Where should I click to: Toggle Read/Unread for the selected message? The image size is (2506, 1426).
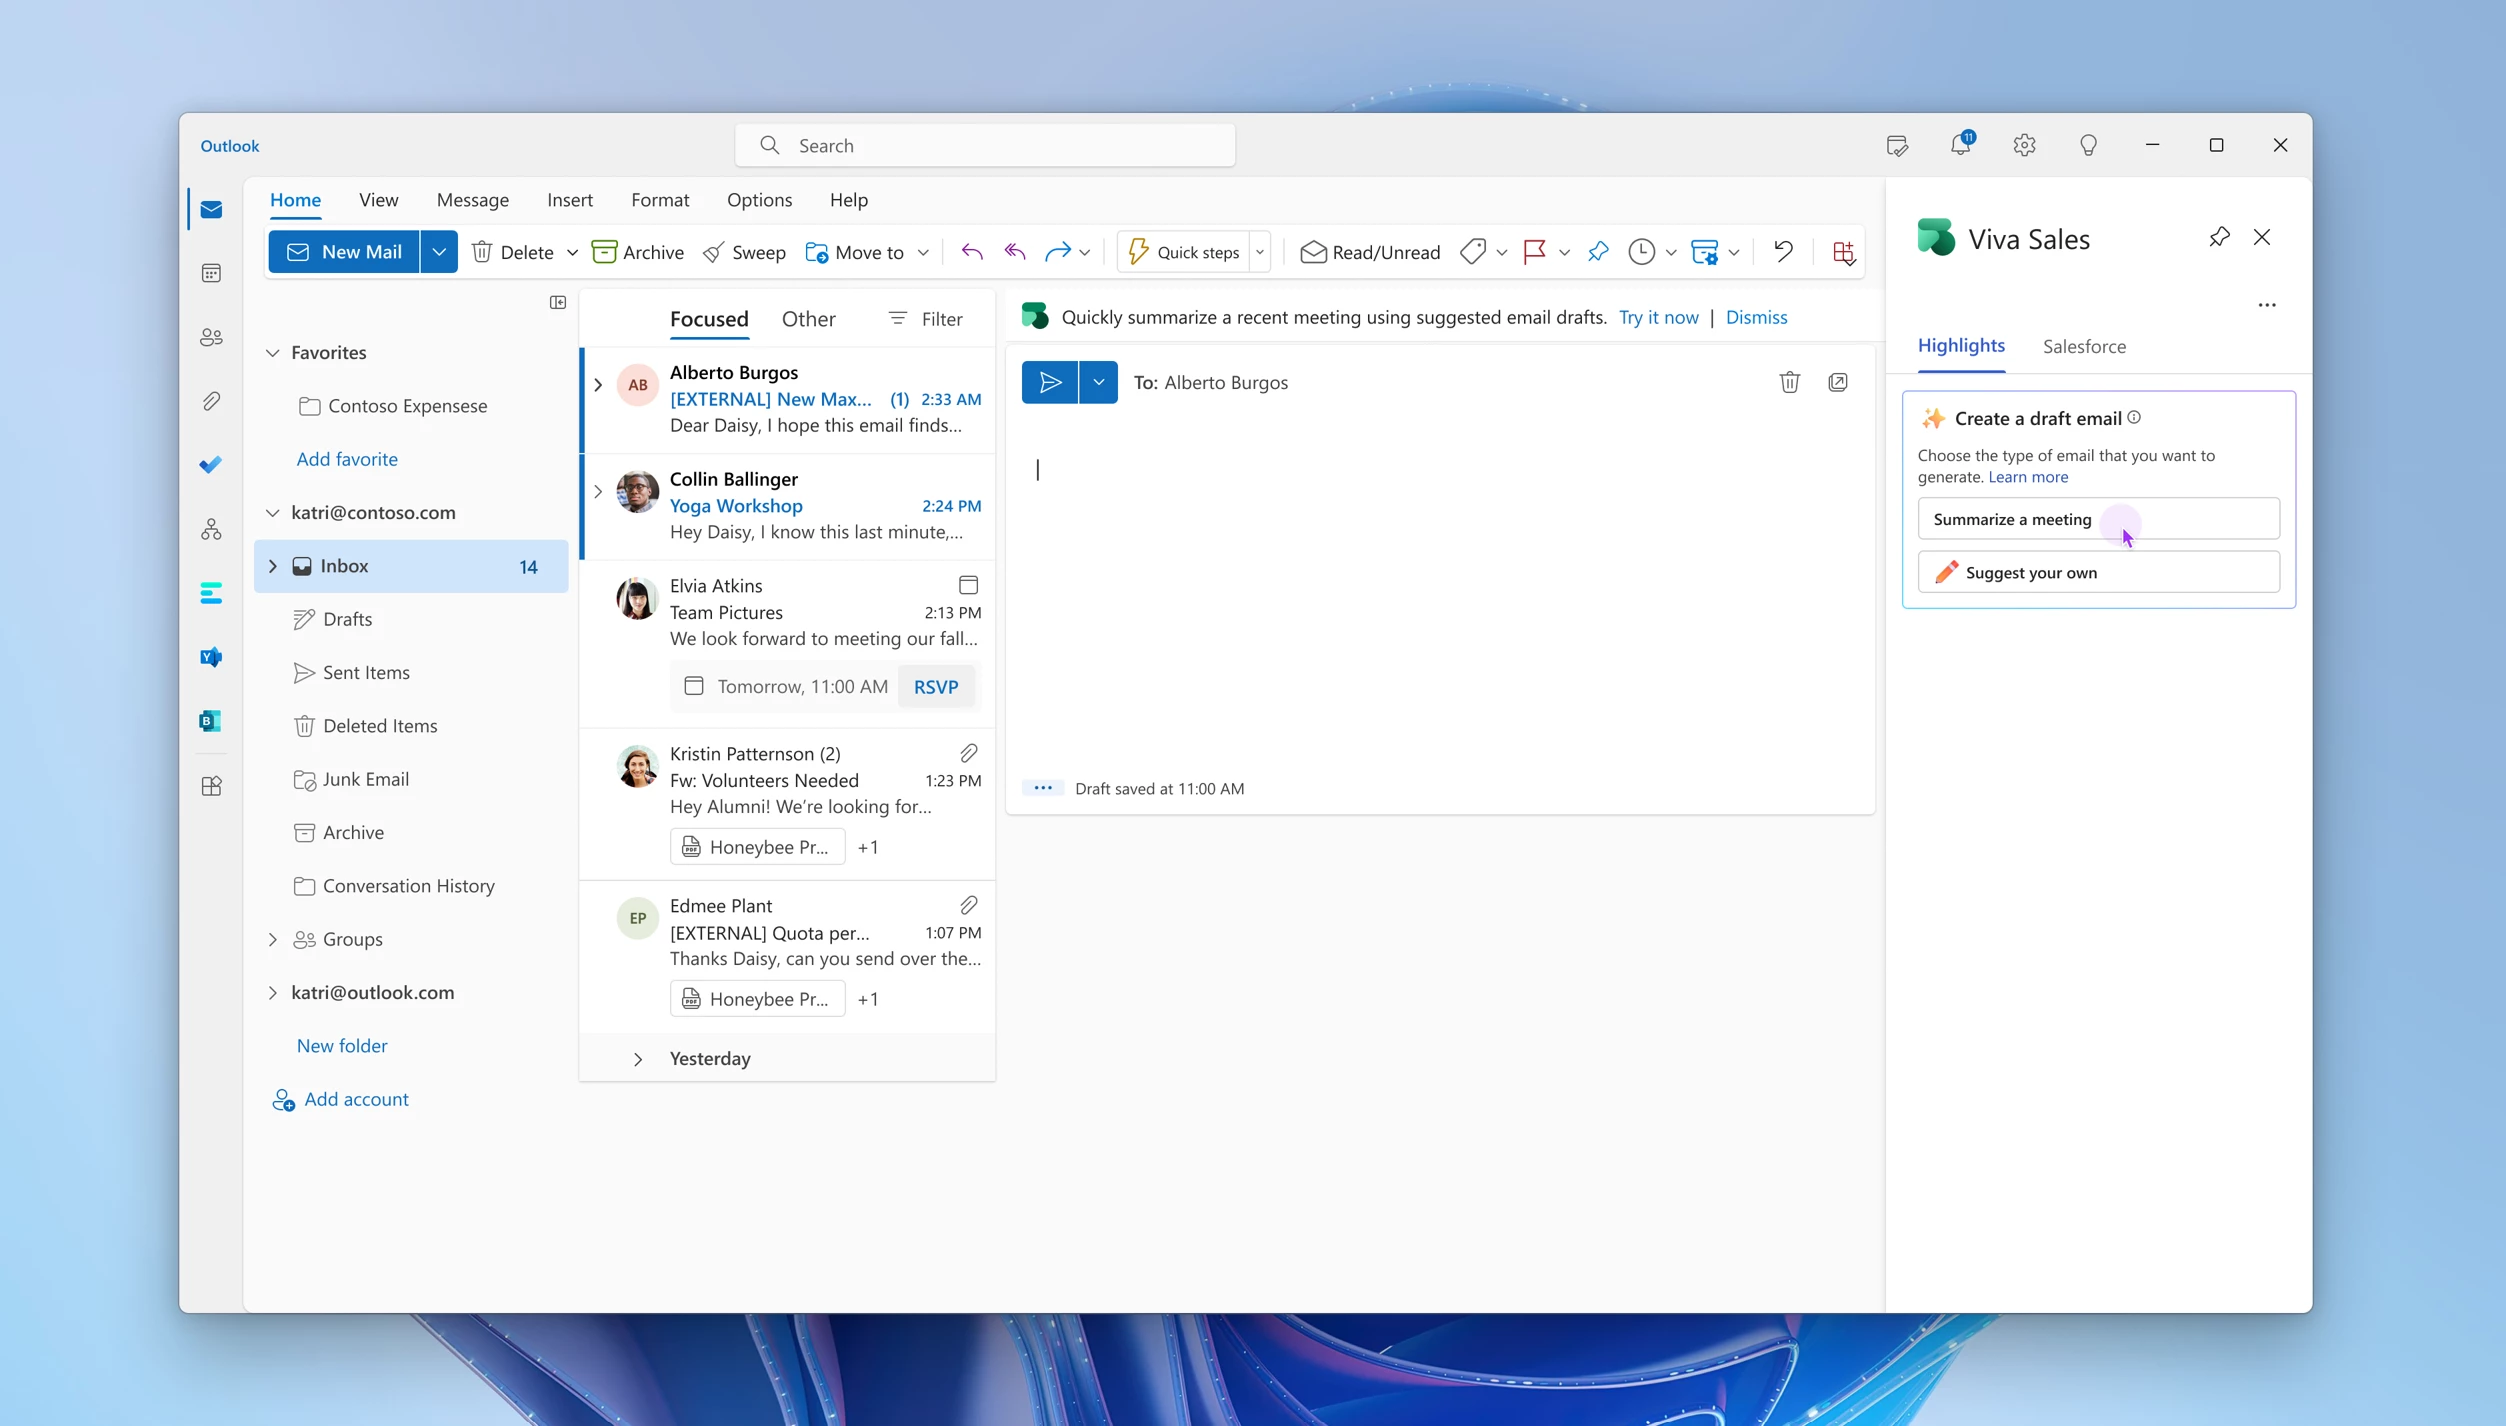point(1370,252)
